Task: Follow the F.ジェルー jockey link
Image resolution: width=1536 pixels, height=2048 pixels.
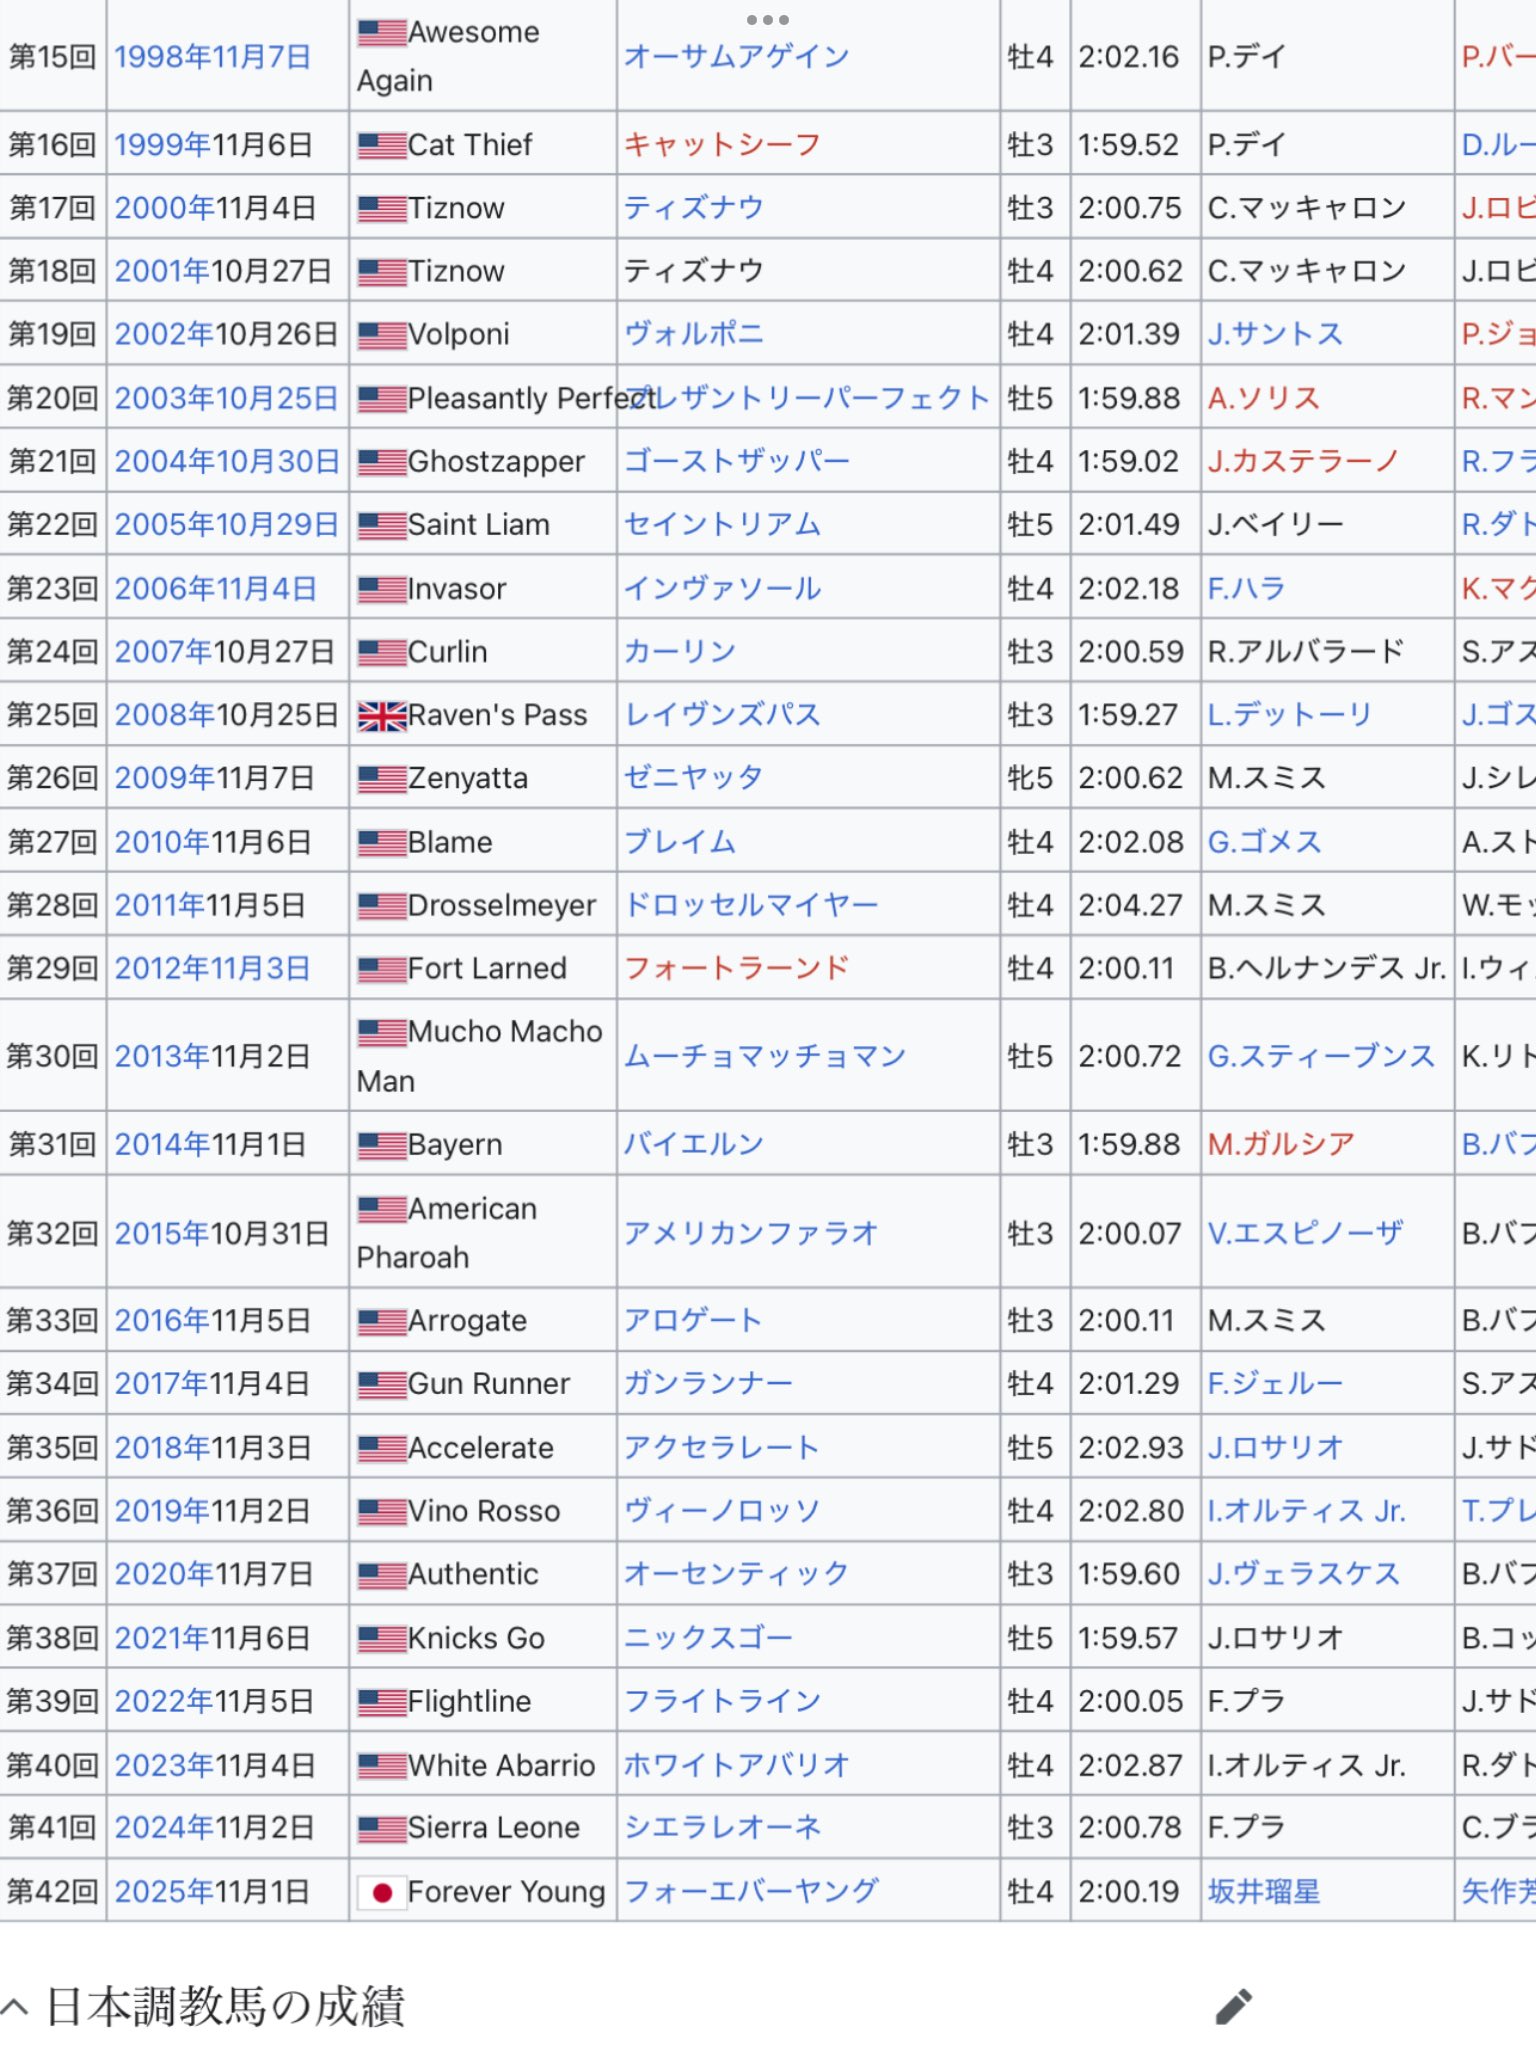Action: 1275,1384
